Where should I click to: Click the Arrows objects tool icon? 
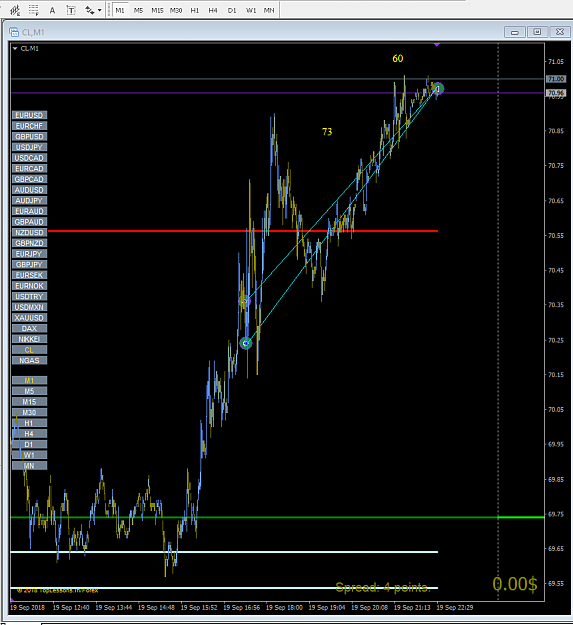tap(90, 10)
